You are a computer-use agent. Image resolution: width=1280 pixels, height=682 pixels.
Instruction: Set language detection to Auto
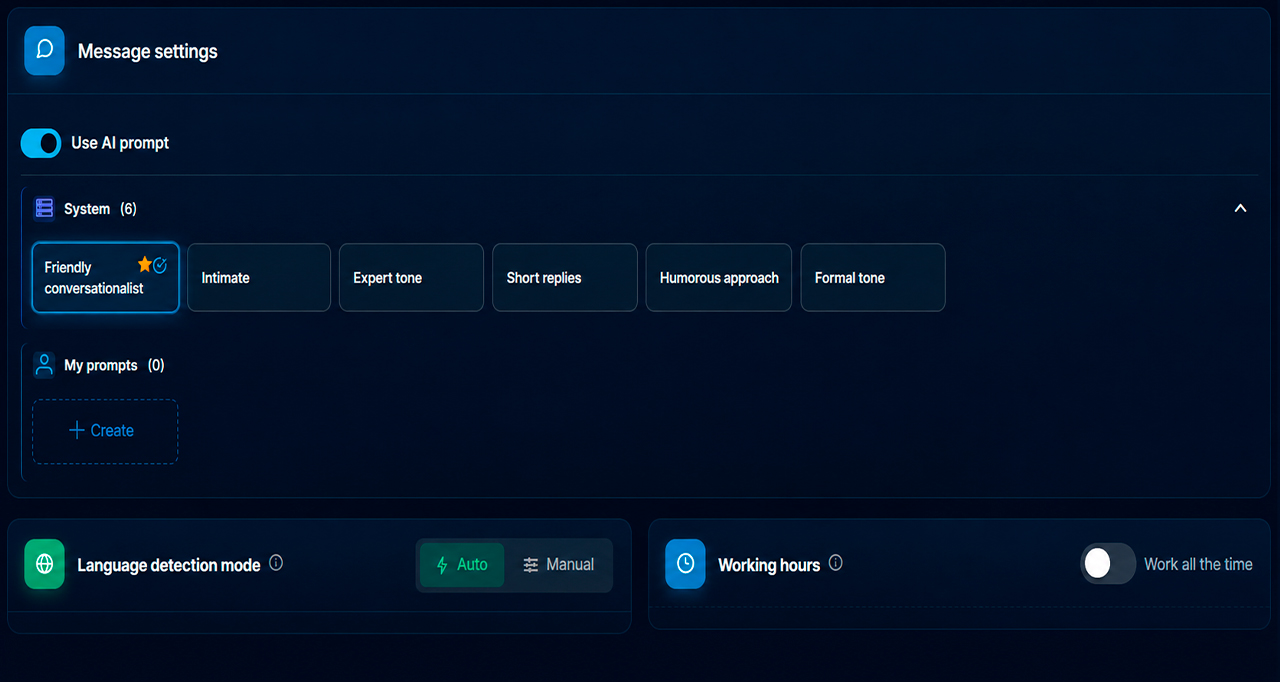point(462,565)
